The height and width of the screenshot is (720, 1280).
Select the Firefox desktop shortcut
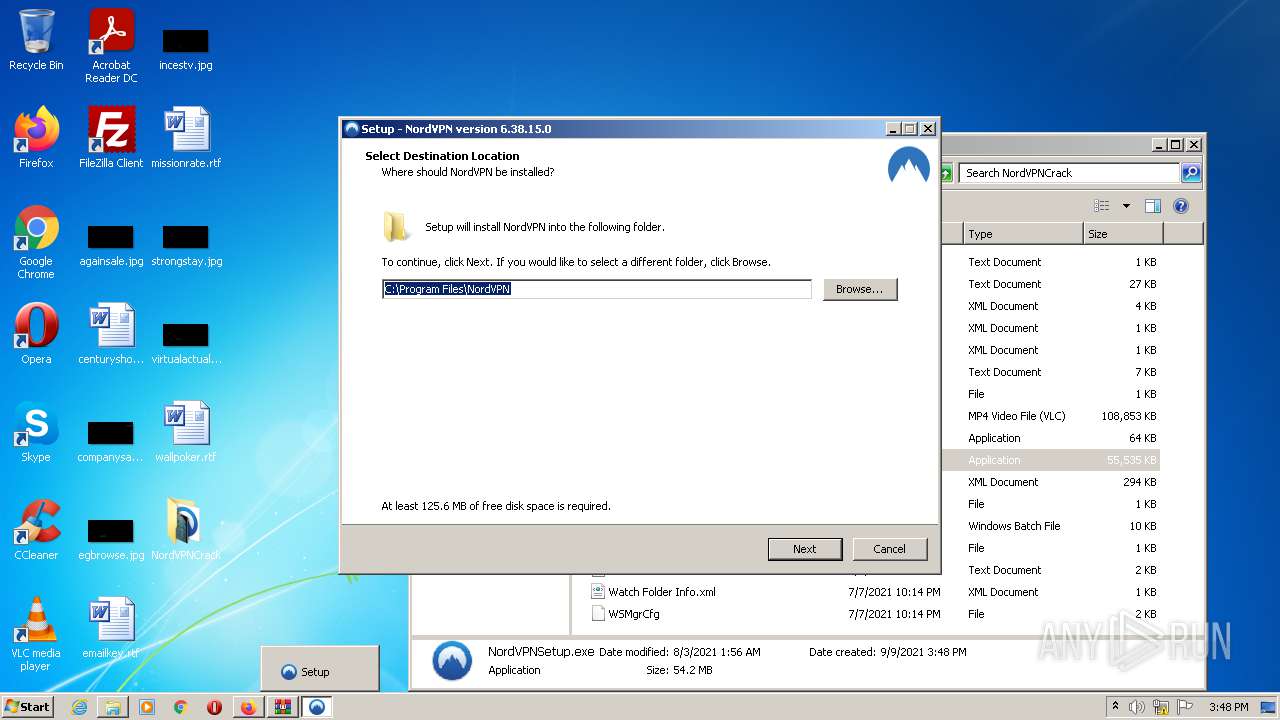point(36,137)
